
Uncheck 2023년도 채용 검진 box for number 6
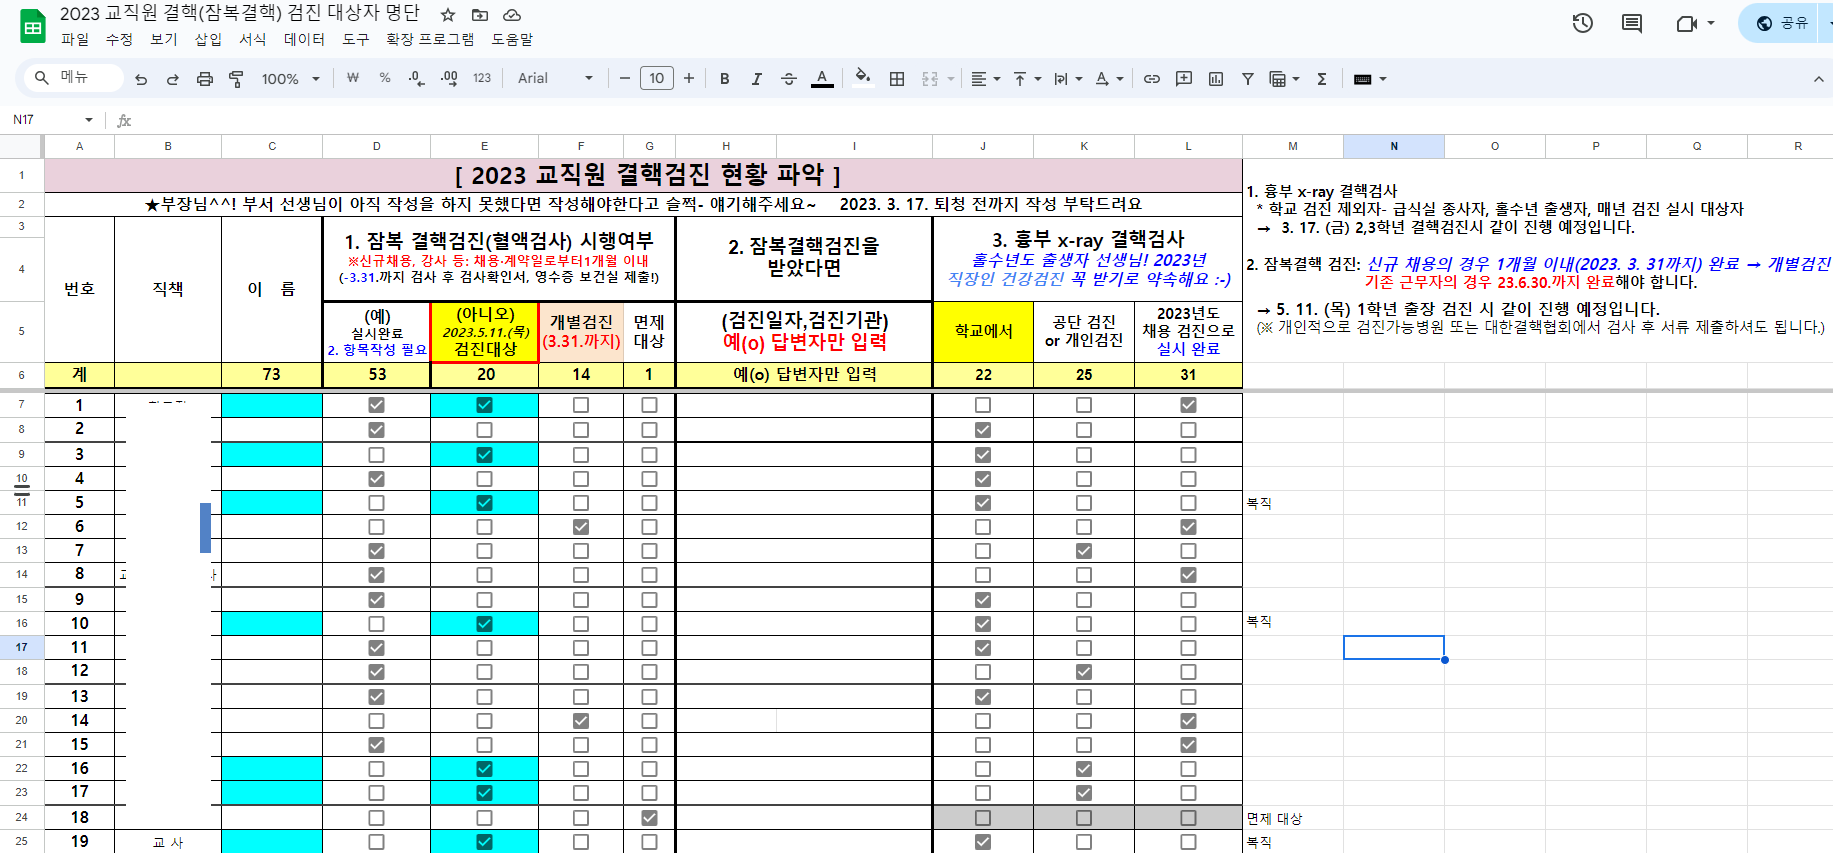[1188, 527]
